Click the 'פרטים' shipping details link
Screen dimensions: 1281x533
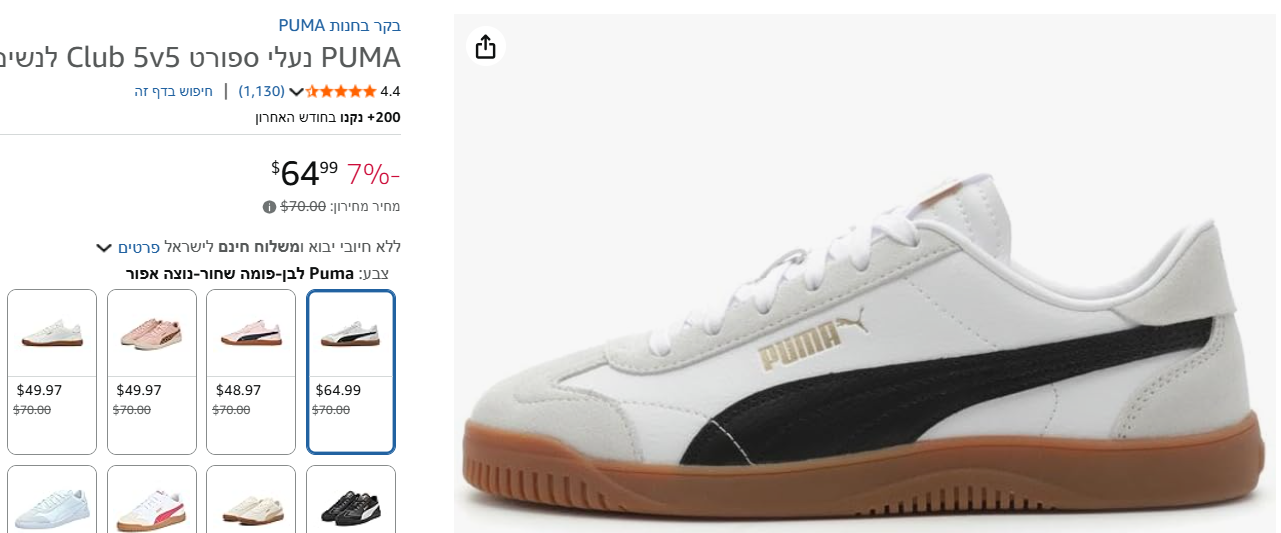[139, 247]
